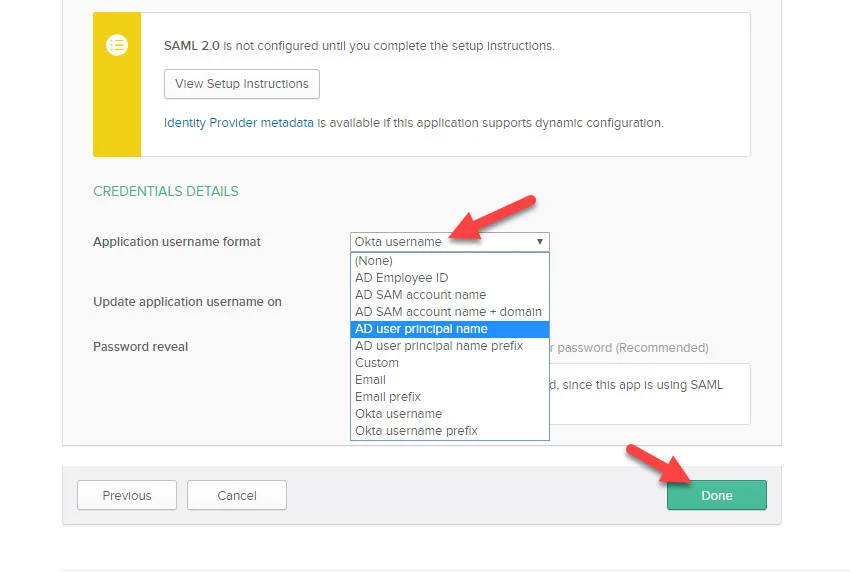Open the Identity Provider metadata link

pos(239,123)
